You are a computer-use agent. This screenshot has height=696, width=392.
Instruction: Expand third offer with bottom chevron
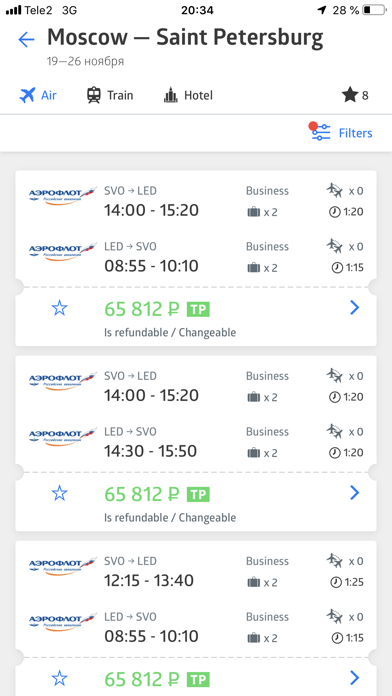pyautogui.click(x=354, y=677)
